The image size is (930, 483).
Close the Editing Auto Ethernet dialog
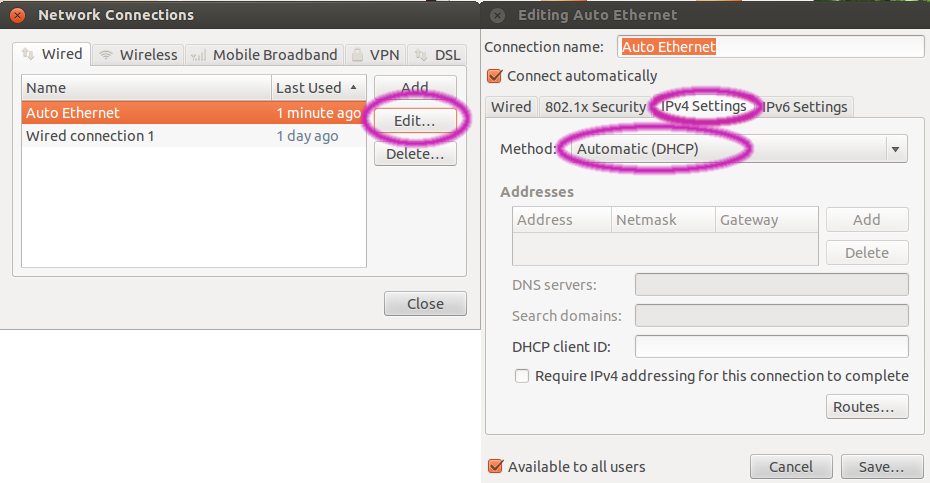click(497, 15)
